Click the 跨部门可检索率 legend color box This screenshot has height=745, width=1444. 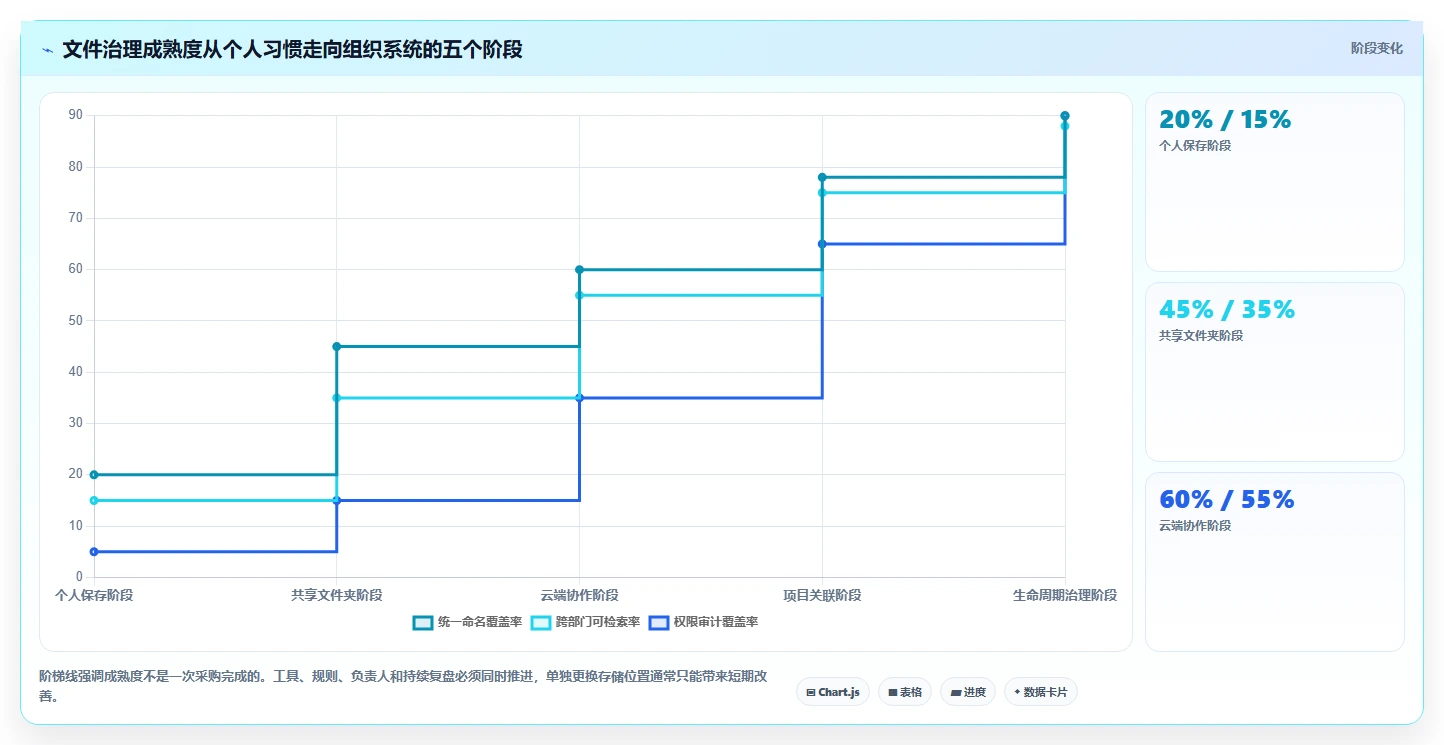tap(541, 622)
